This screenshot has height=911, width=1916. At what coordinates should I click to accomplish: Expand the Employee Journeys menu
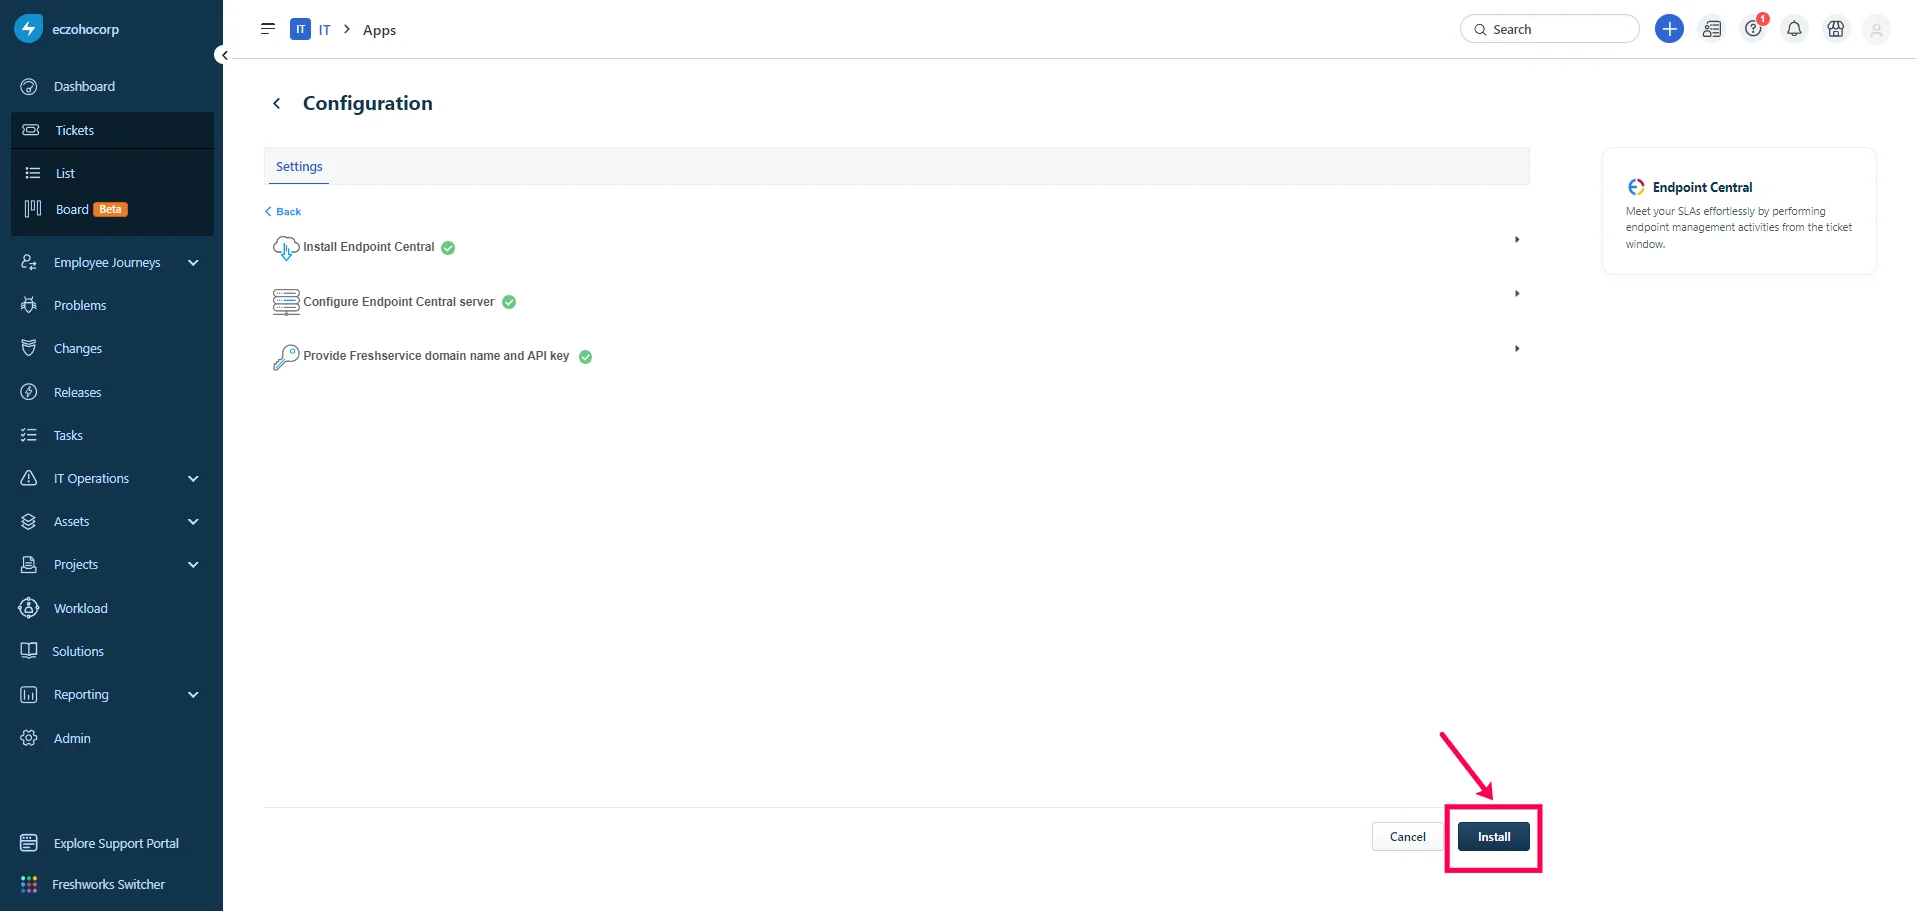tap(193, 262)
